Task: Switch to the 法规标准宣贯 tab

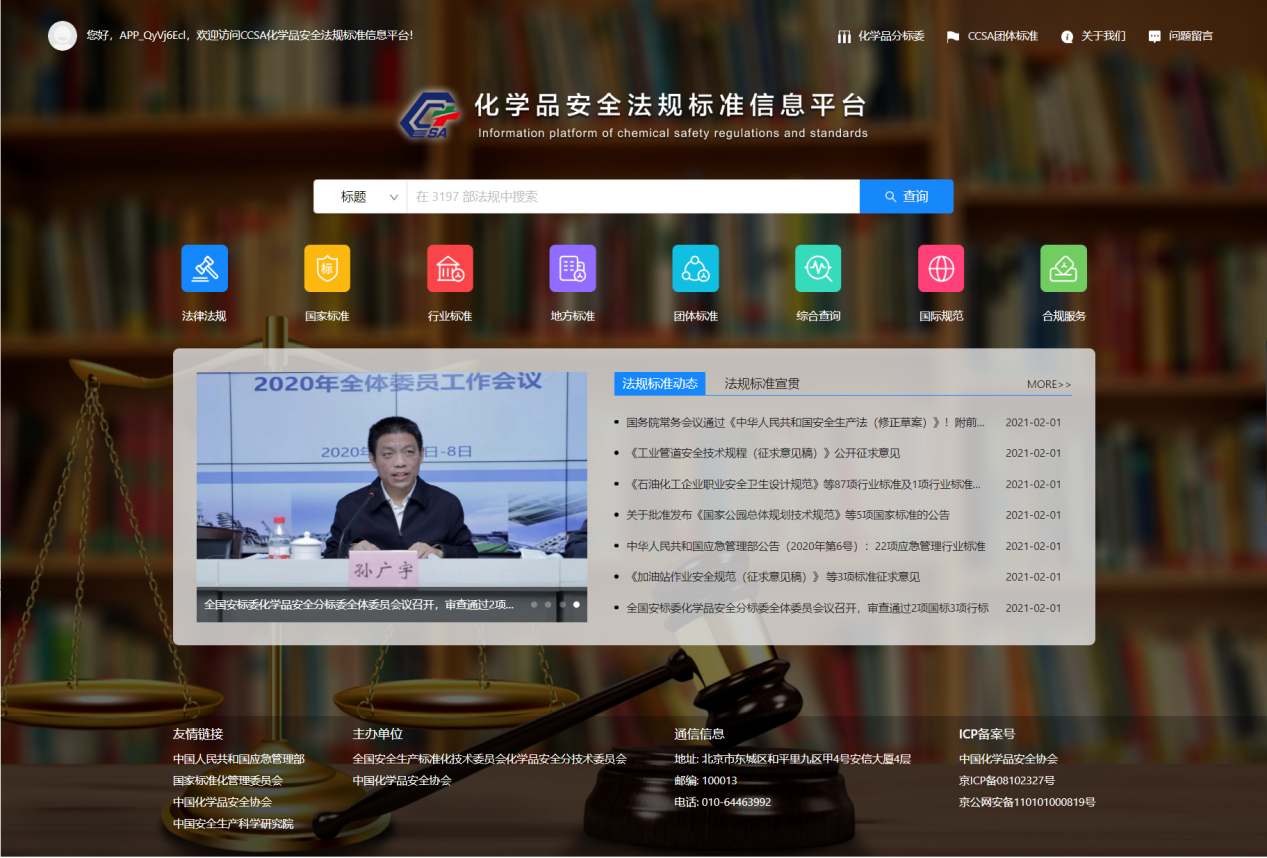Action: [x=762, y=384]
